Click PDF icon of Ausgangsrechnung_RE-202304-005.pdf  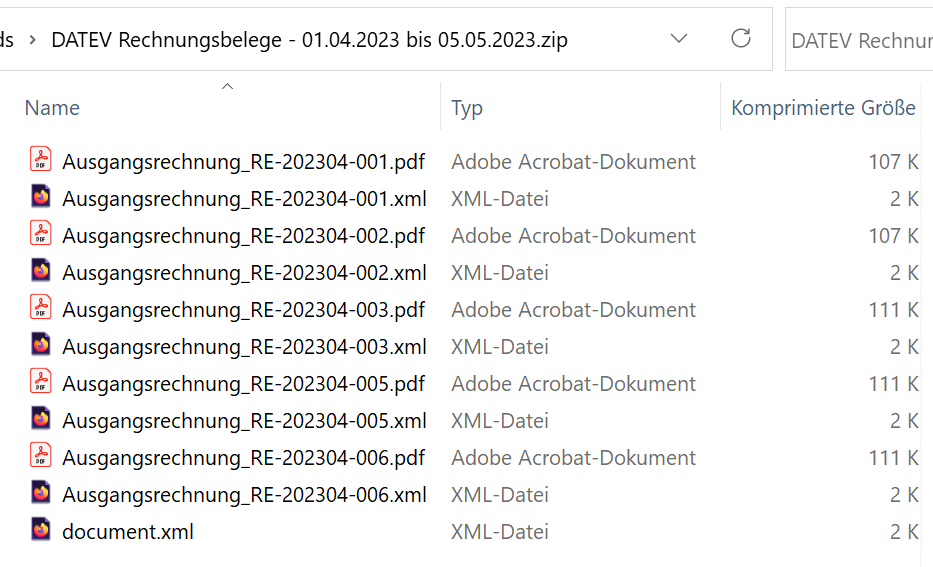(x=41, y=381)
